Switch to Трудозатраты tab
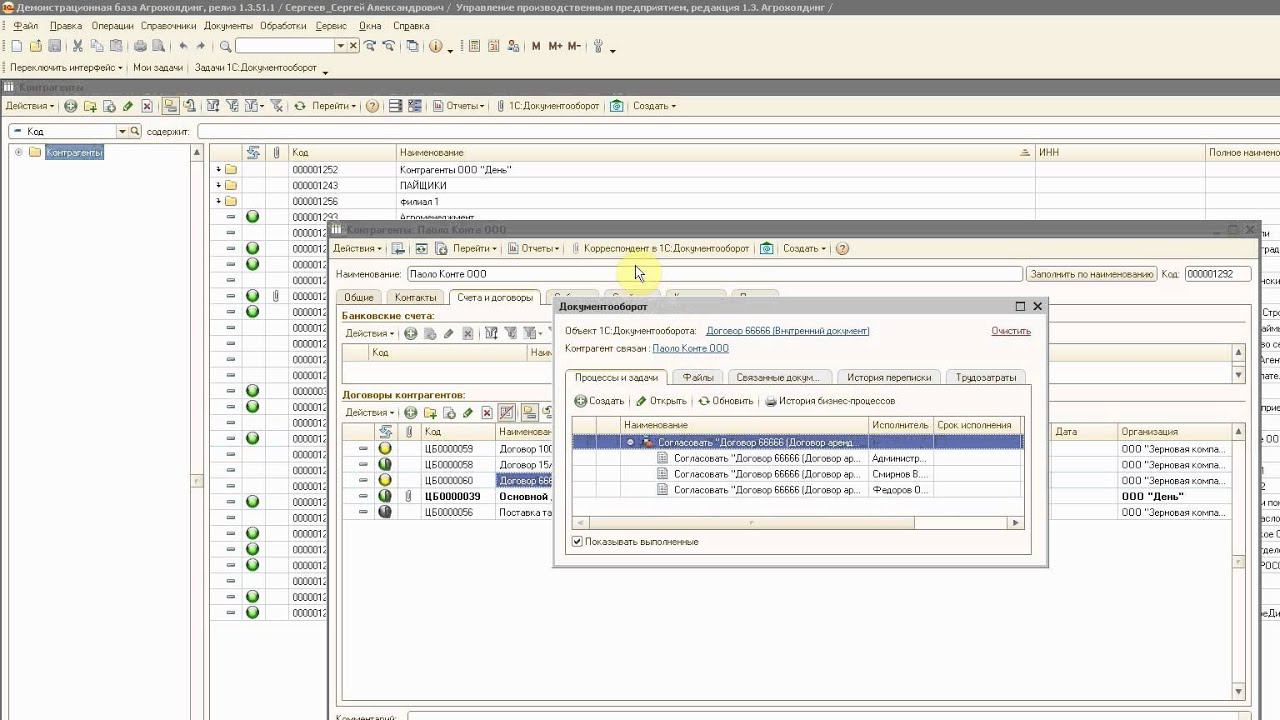This screenshot has width=1280, height=720. 986,377
